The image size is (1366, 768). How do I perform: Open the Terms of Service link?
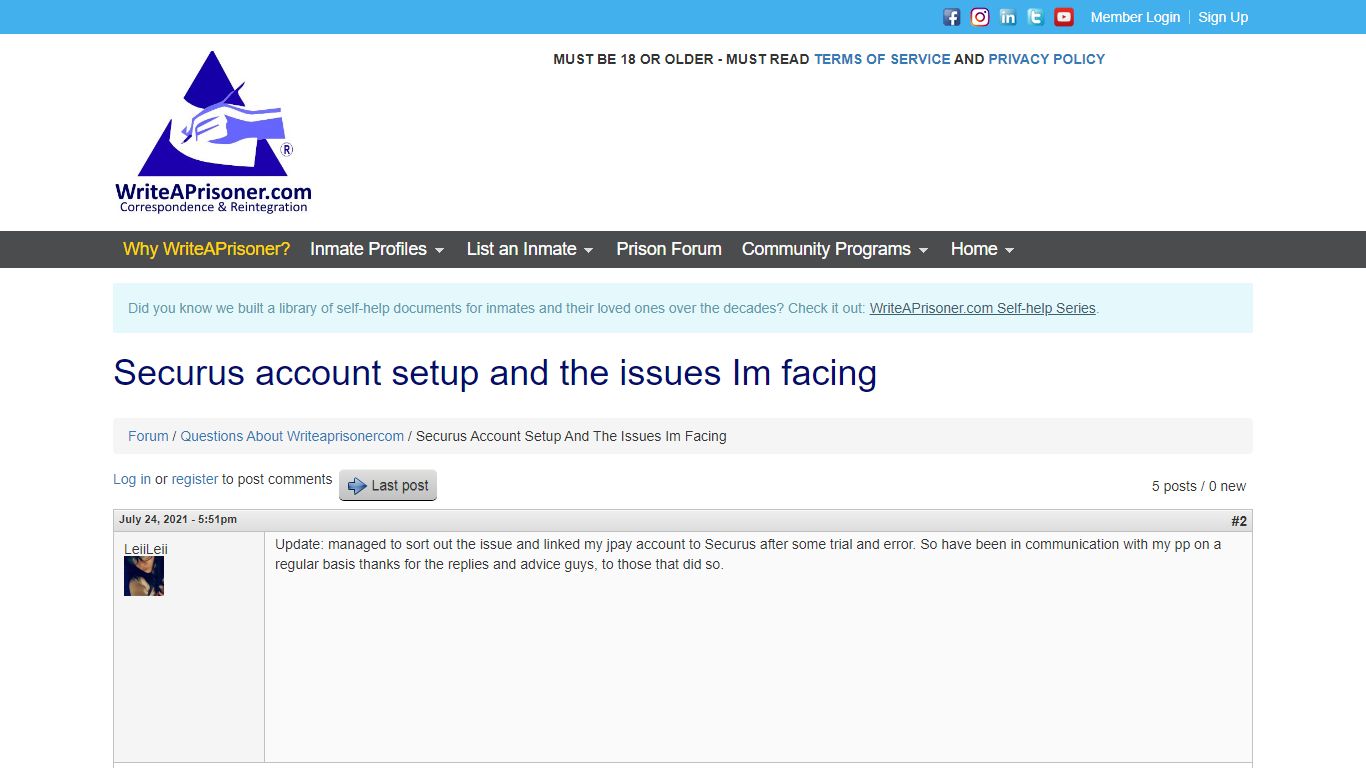point(882,59)
